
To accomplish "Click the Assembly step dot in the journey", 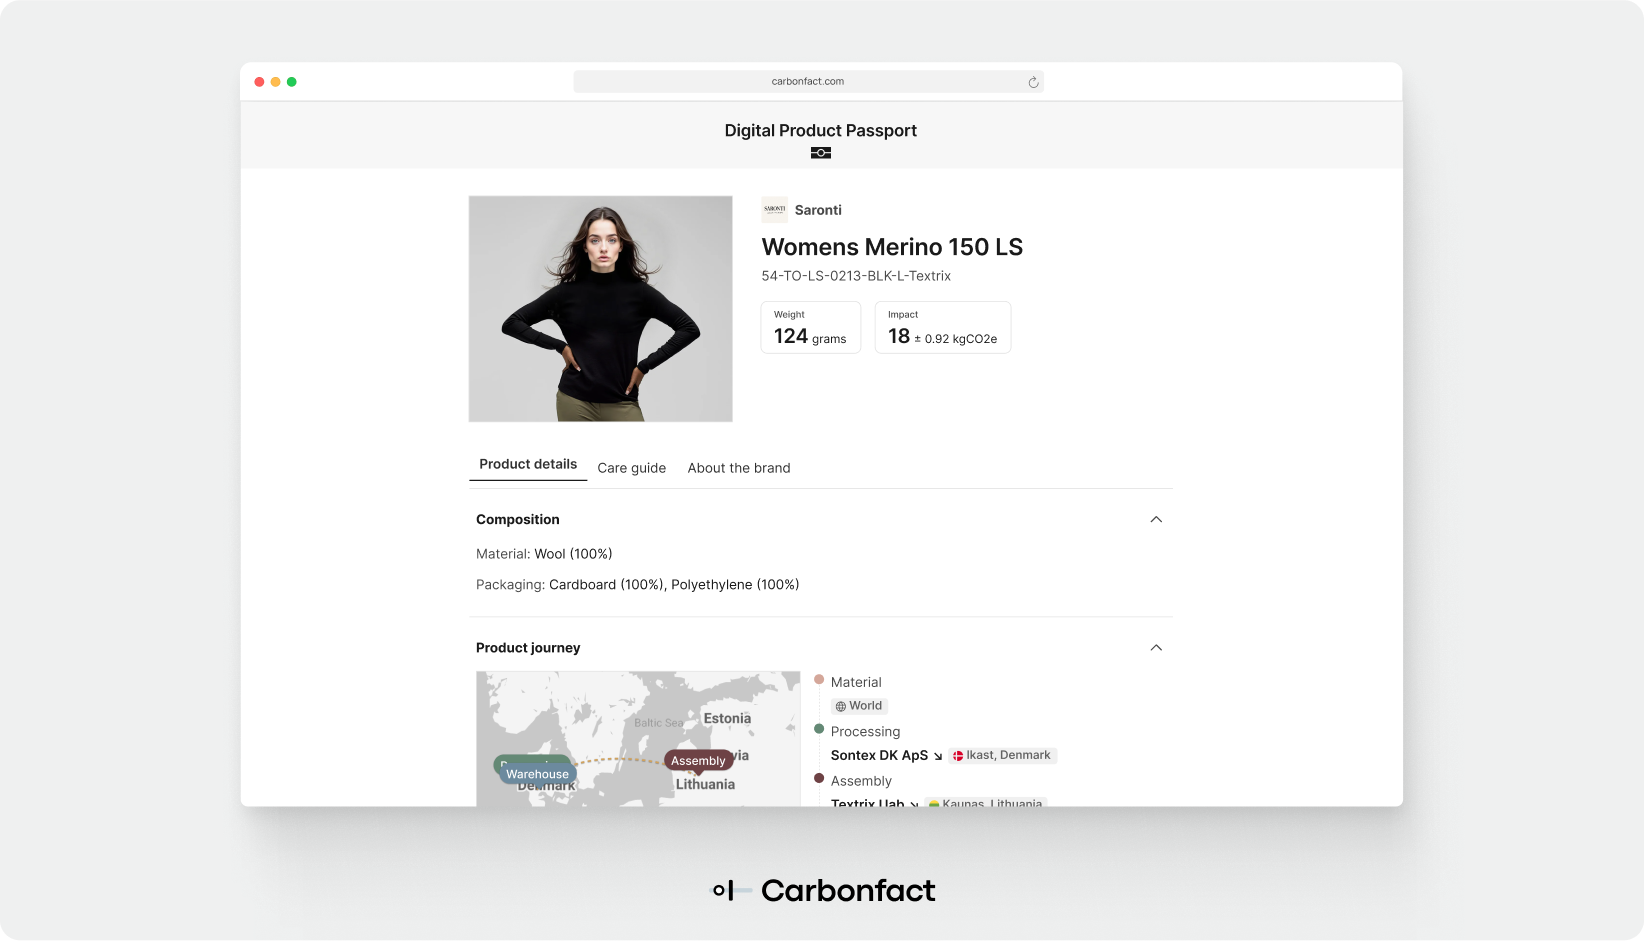I will (x=819, y=778).
